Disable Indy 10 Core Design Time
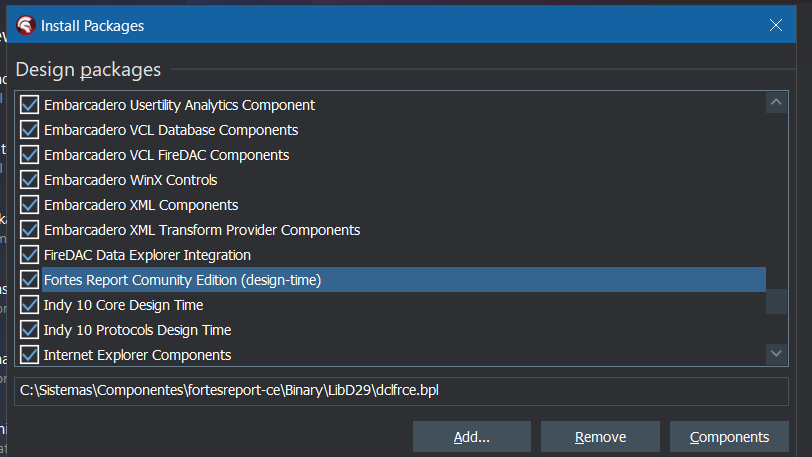The height and width of the screenshot is (457, 812). point(30,305)
